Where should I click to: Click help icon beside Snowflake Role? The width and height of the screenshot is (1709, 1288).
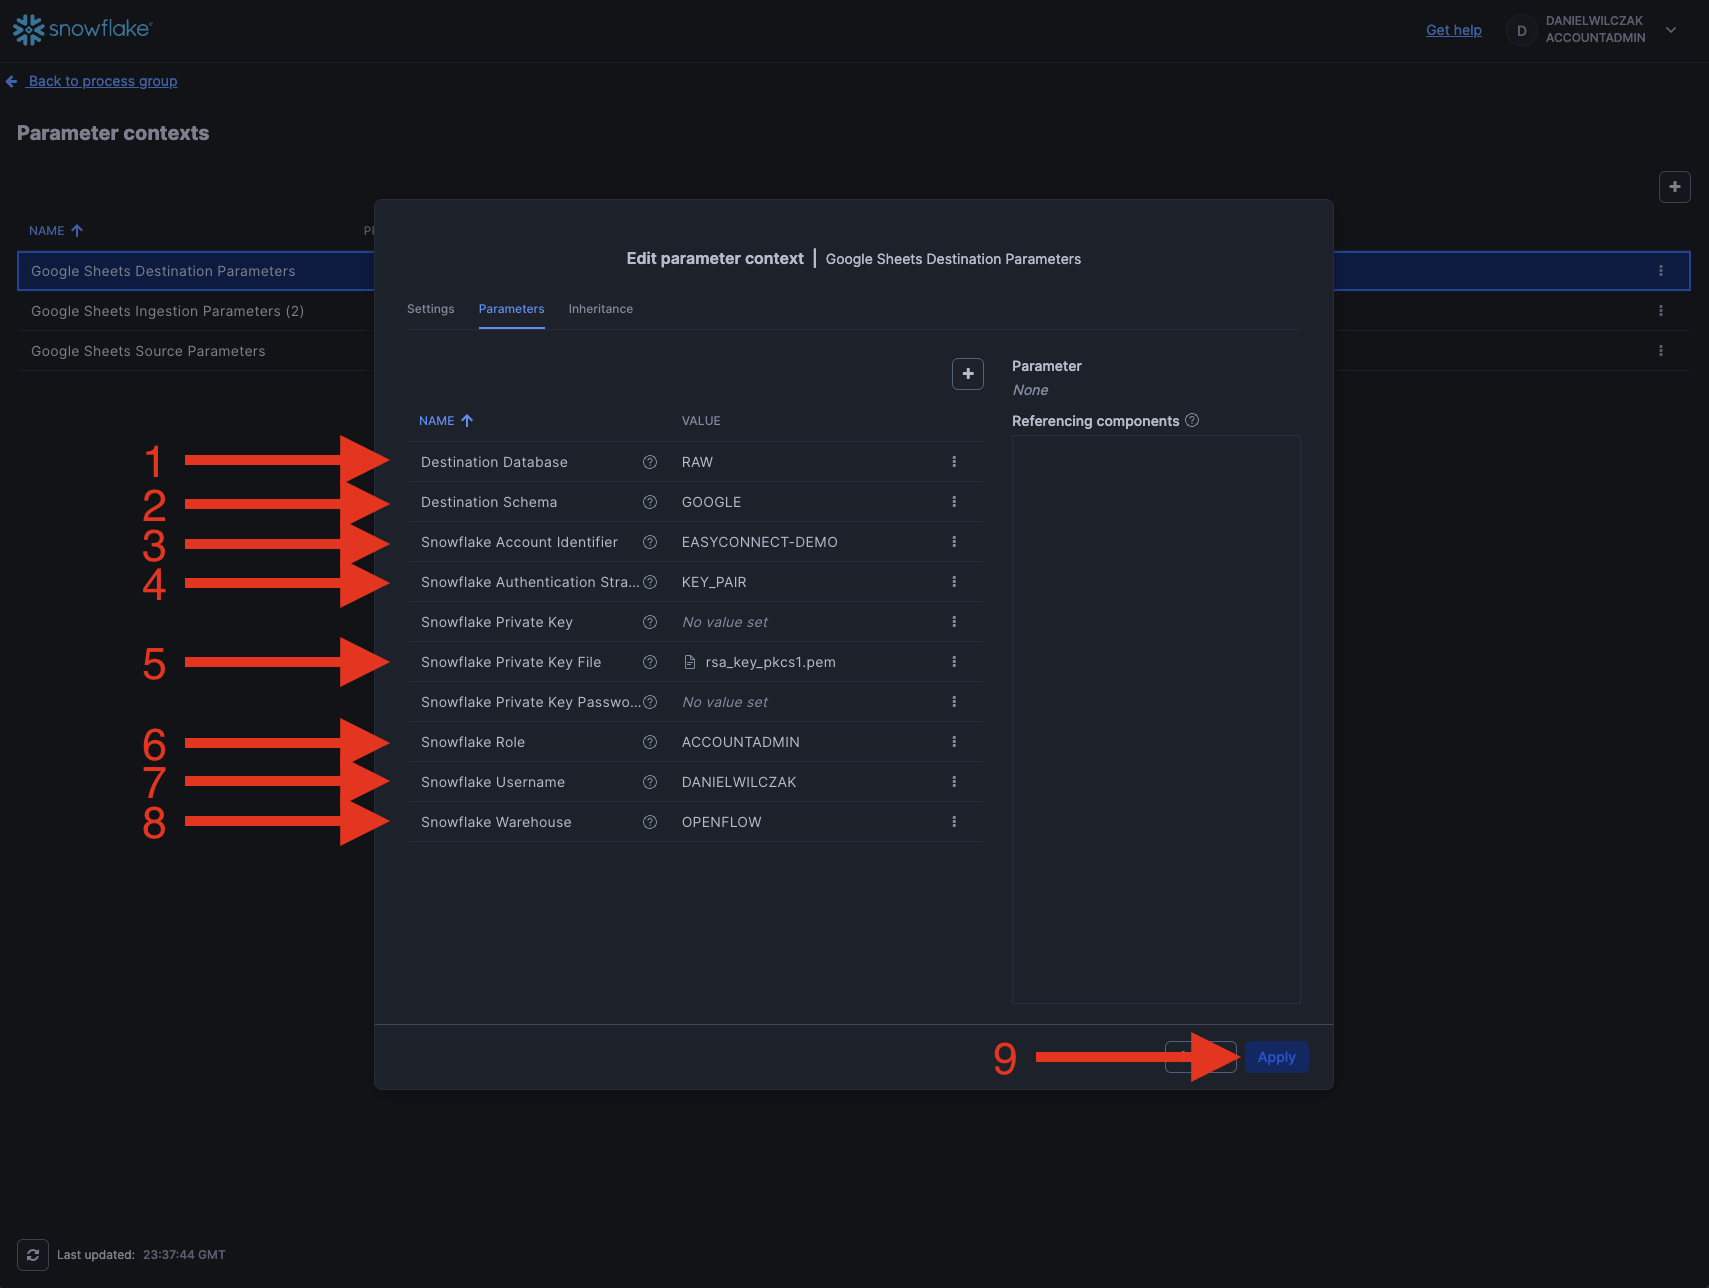[650, 742]
